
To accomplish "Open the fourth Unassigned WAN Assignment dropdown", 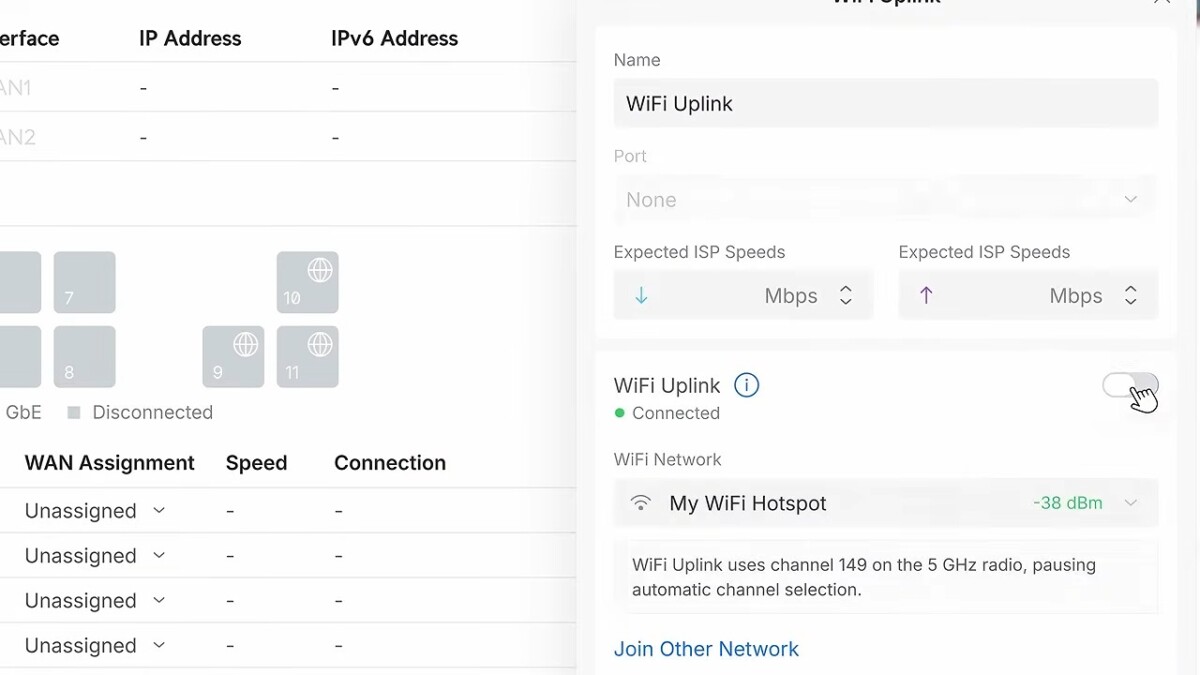I will [95, 646].
